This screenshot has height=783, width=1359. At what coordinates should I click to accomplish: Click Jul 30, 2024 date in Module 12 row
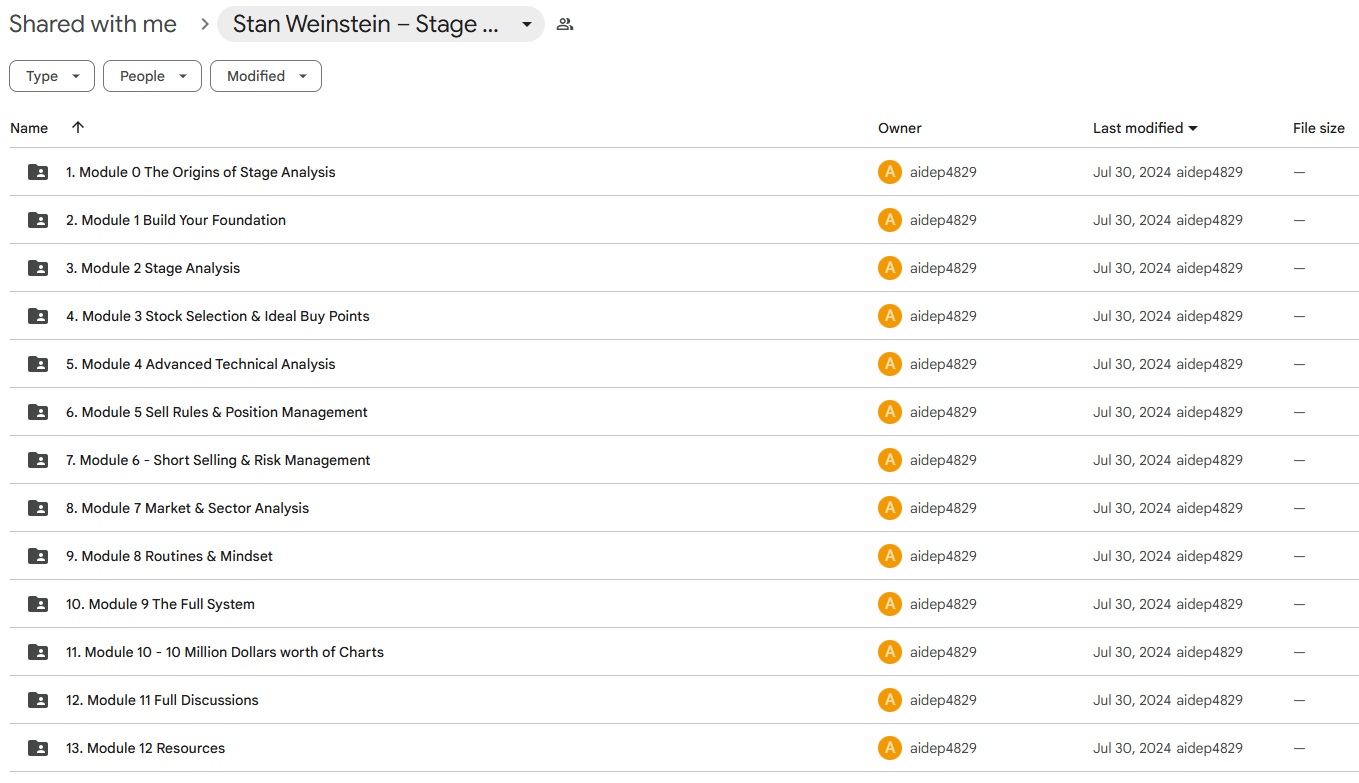tap(1132, 748)
